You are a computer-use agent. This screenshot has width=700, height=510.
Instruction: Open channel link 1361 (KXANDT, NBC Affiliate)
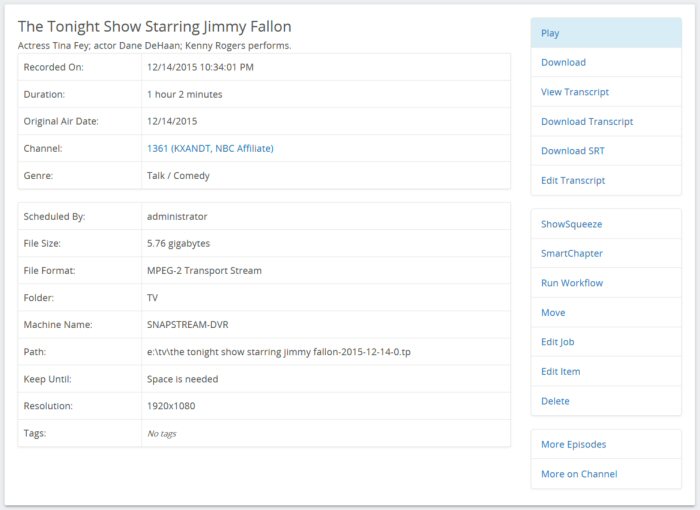(210, 148)
